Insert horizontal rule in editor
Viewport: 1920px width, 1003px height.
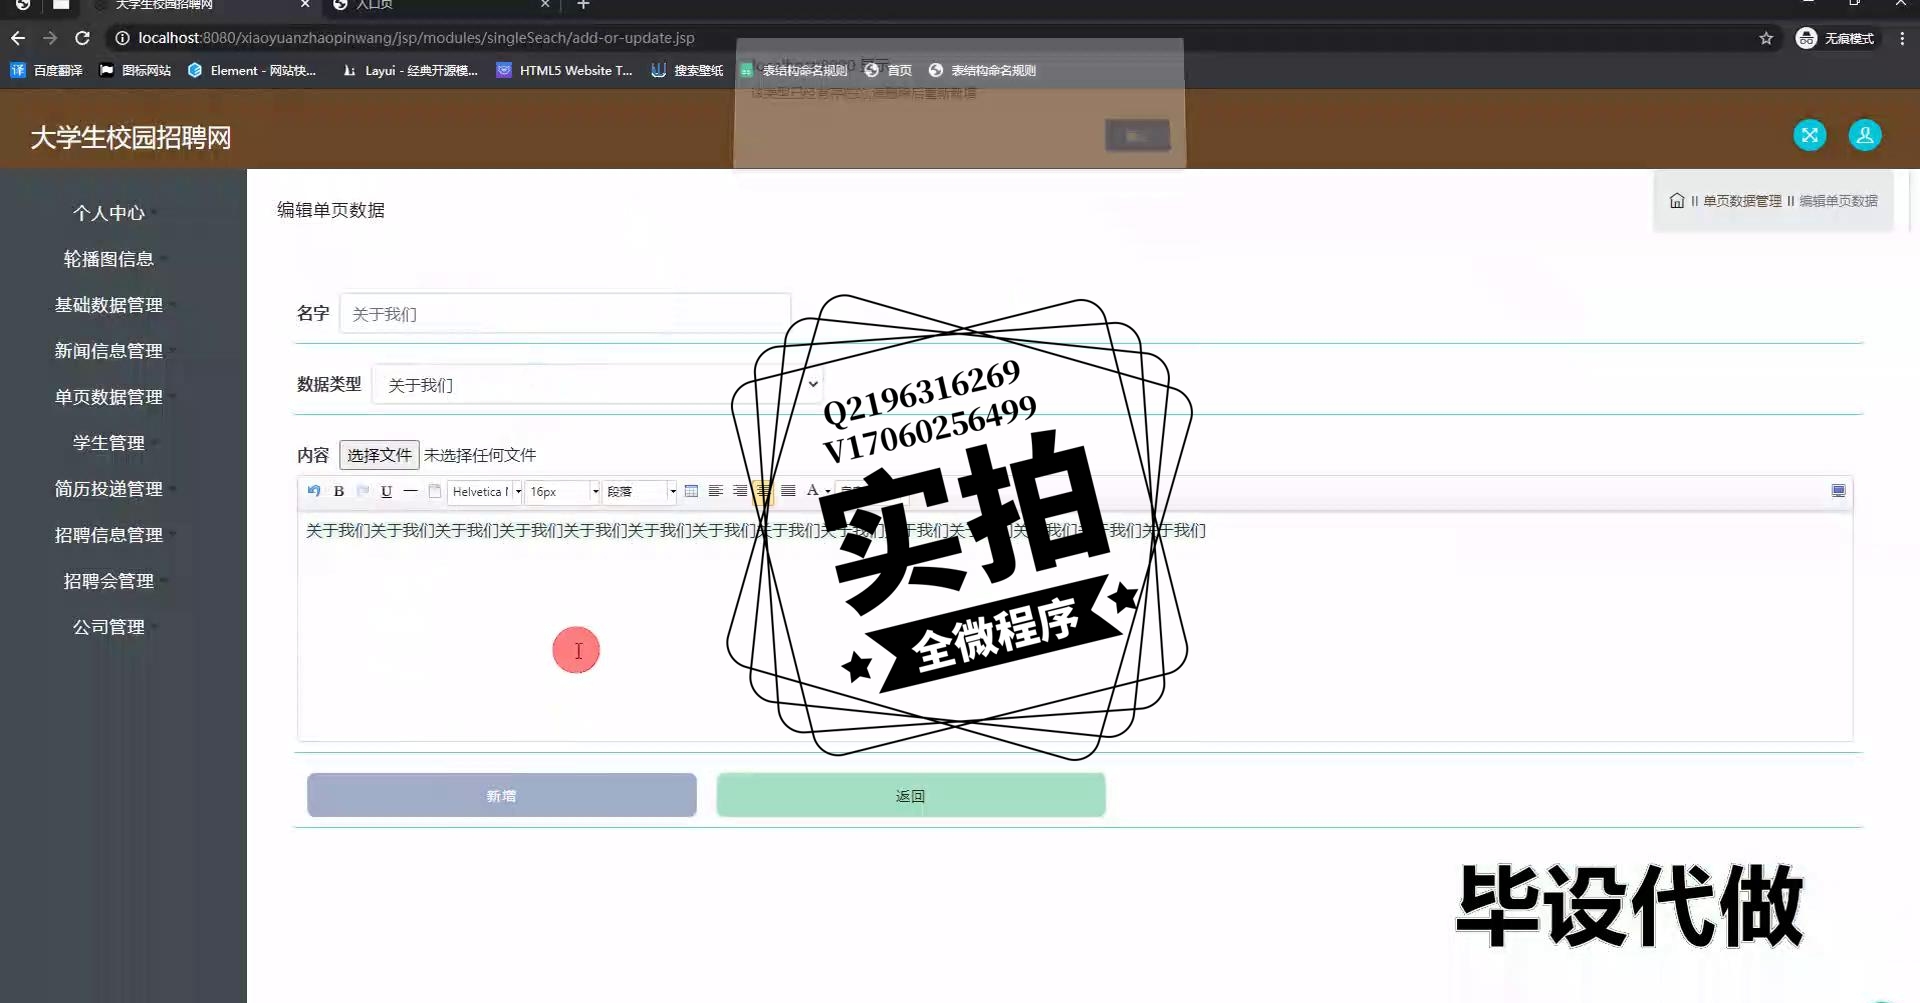tap(410, 491)
